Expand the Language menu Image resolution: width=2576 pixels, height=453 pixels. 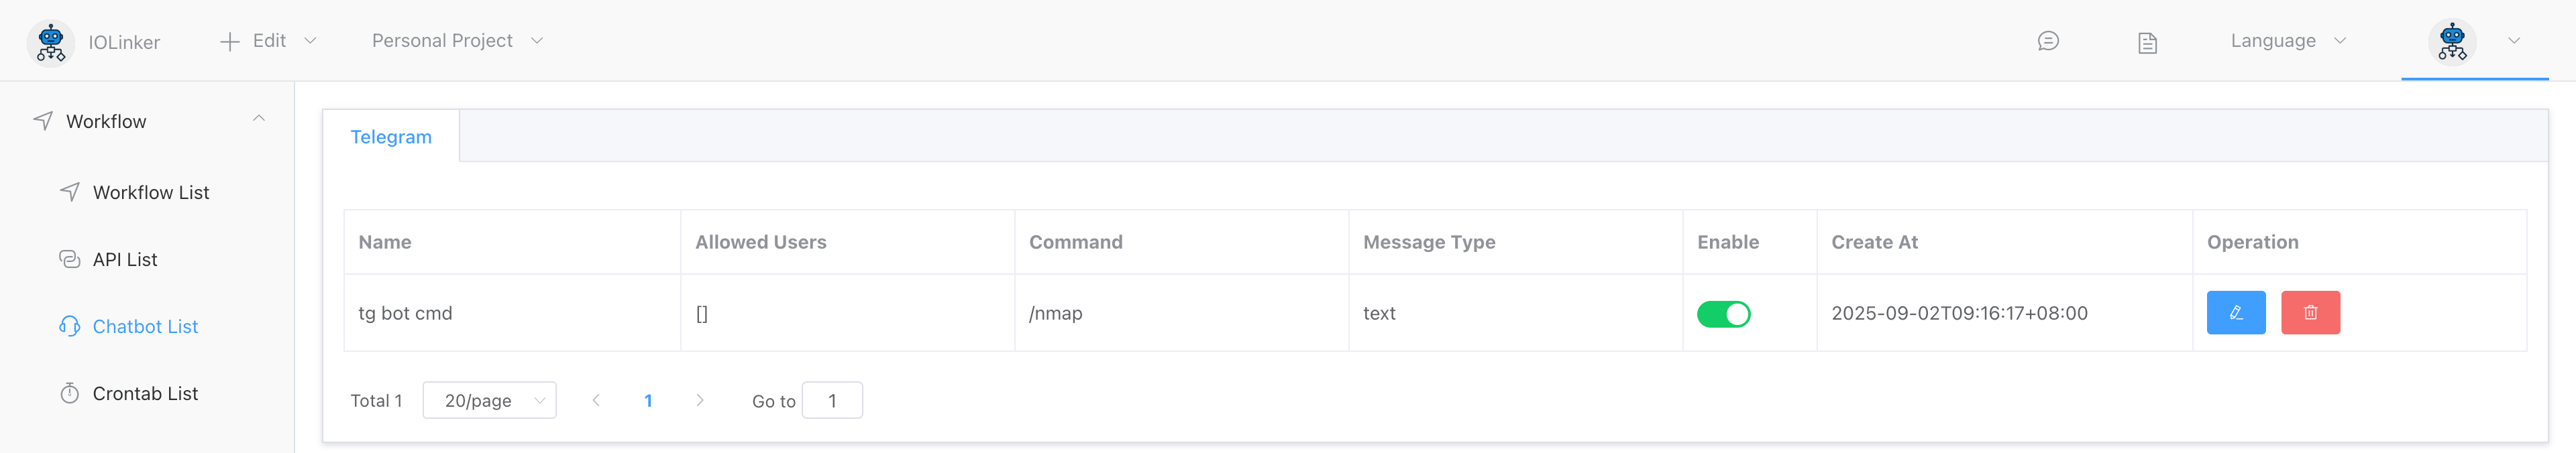coord(2284,41)
